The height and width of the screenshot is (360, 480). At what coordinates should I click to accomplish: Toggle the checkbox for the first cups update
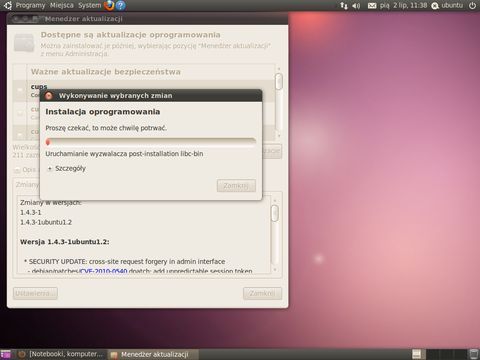click(20, 90)
